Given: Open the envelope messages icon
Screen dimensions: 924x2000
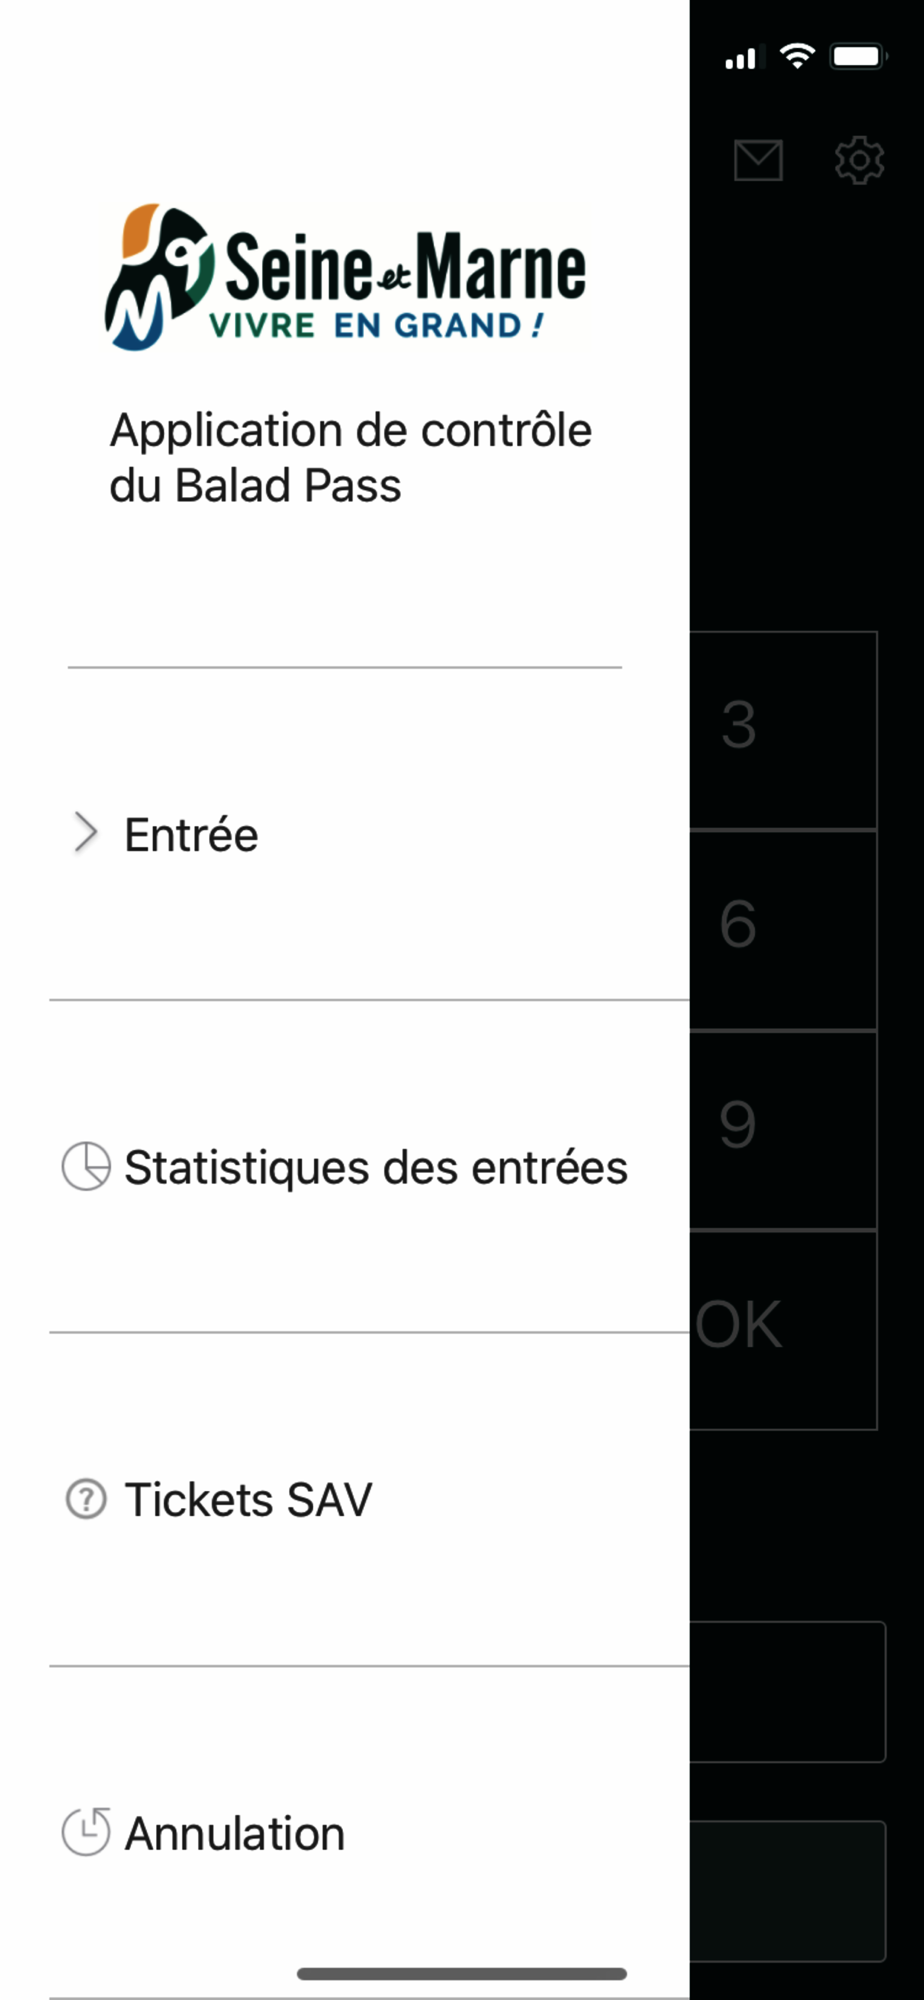Looking at the screenshot, I should click(758, 160).
